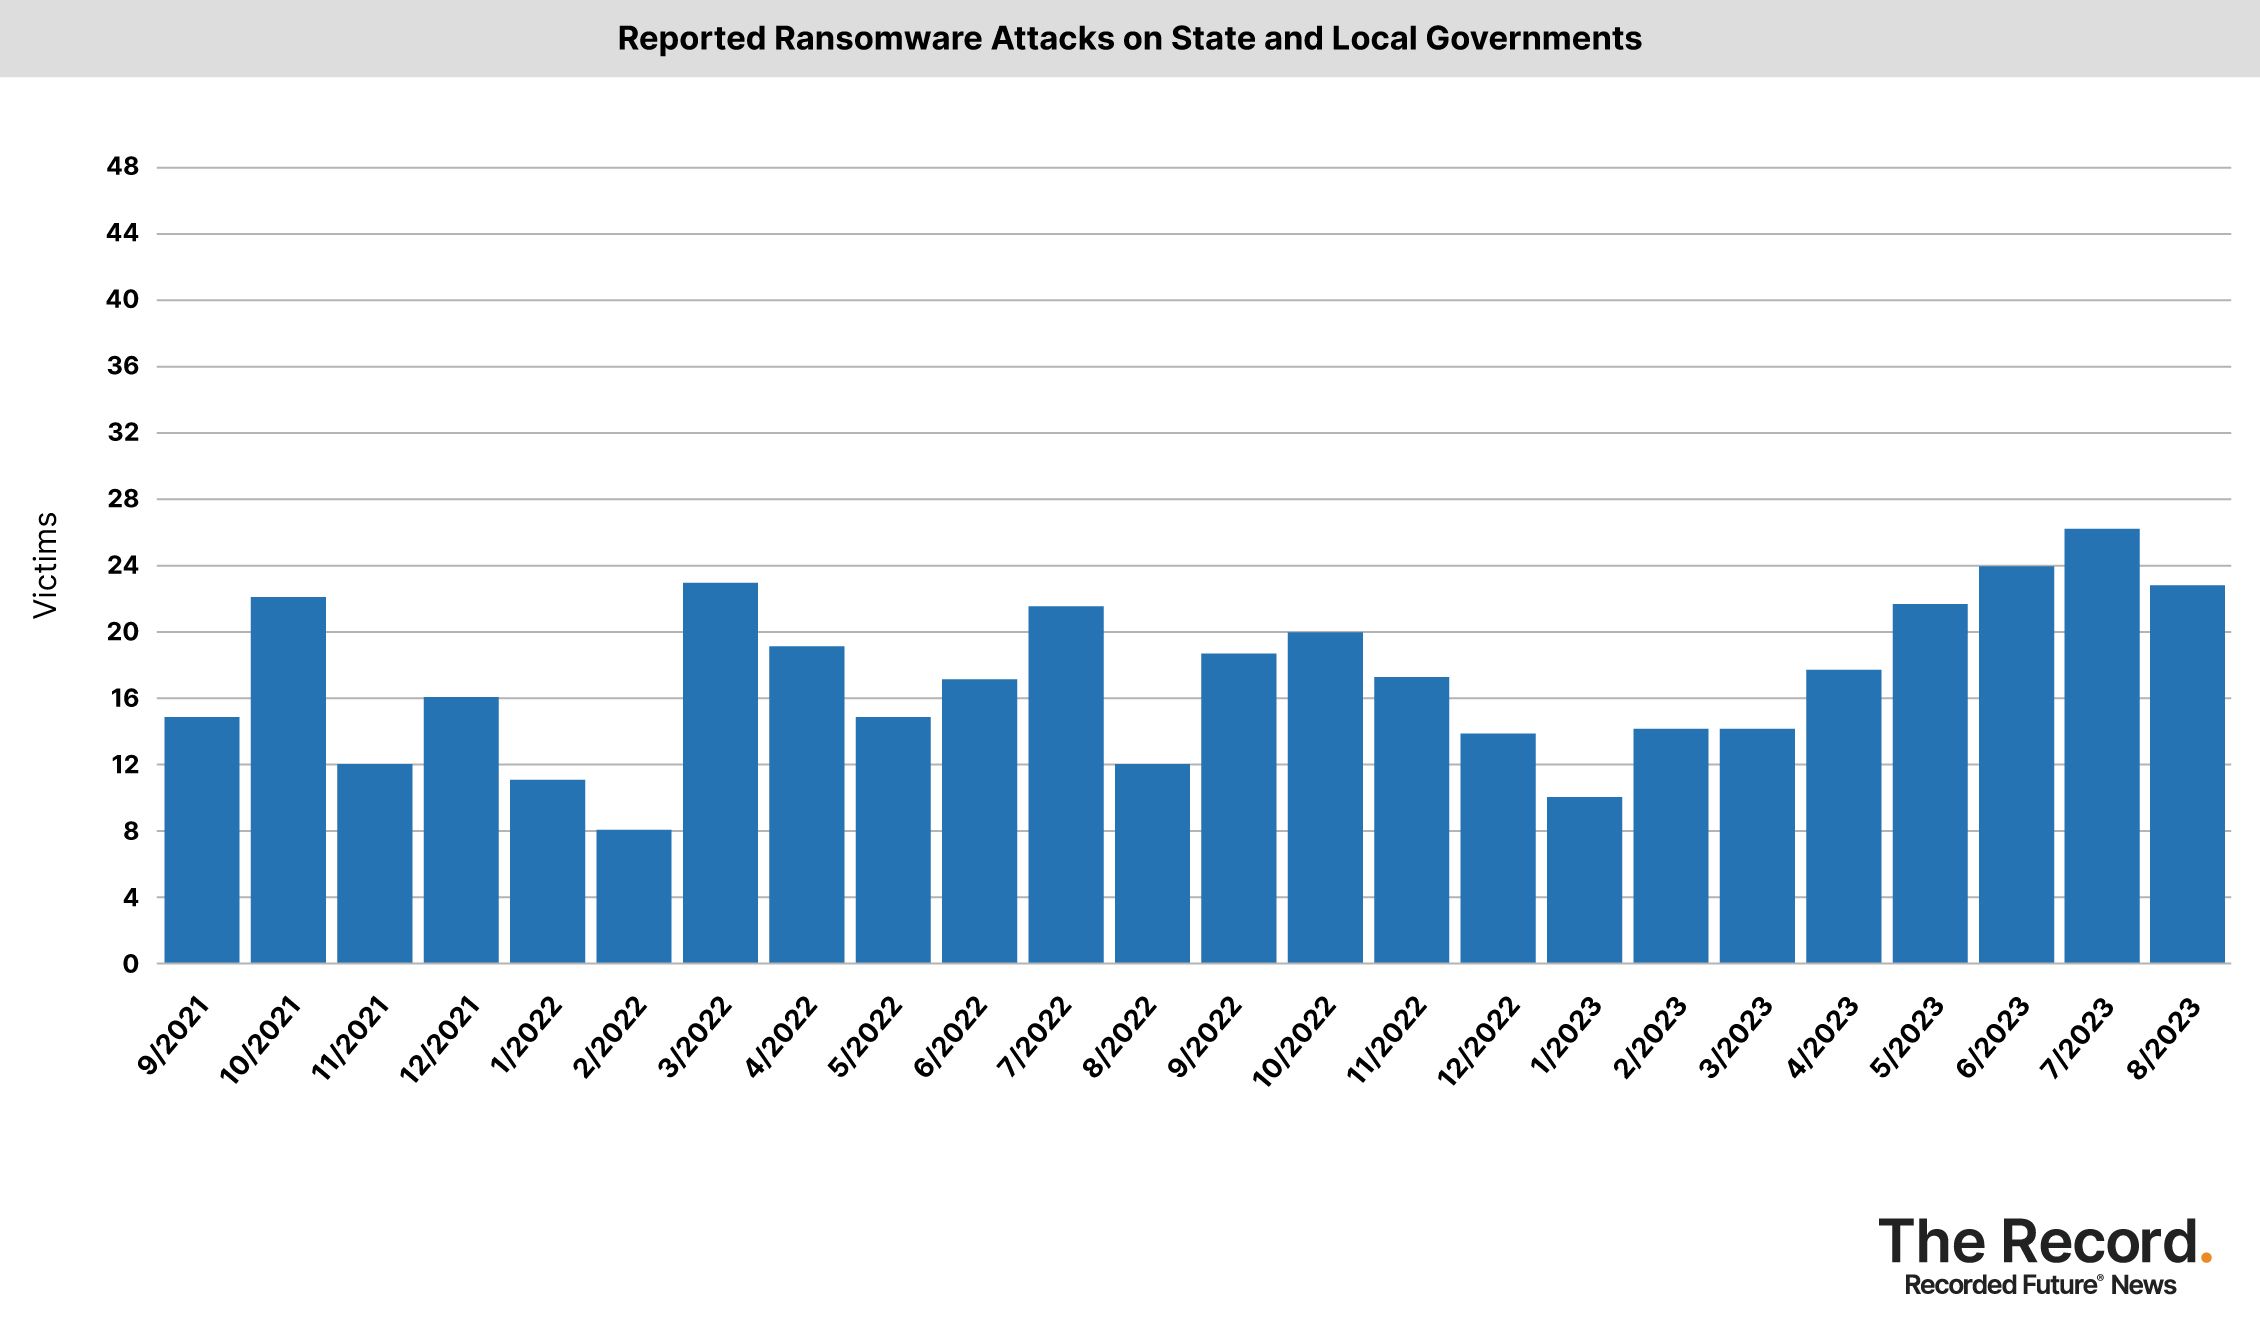This screenshot has width=2260, height=1340.
Task: Click The Record logo
Action: 2046,1241
